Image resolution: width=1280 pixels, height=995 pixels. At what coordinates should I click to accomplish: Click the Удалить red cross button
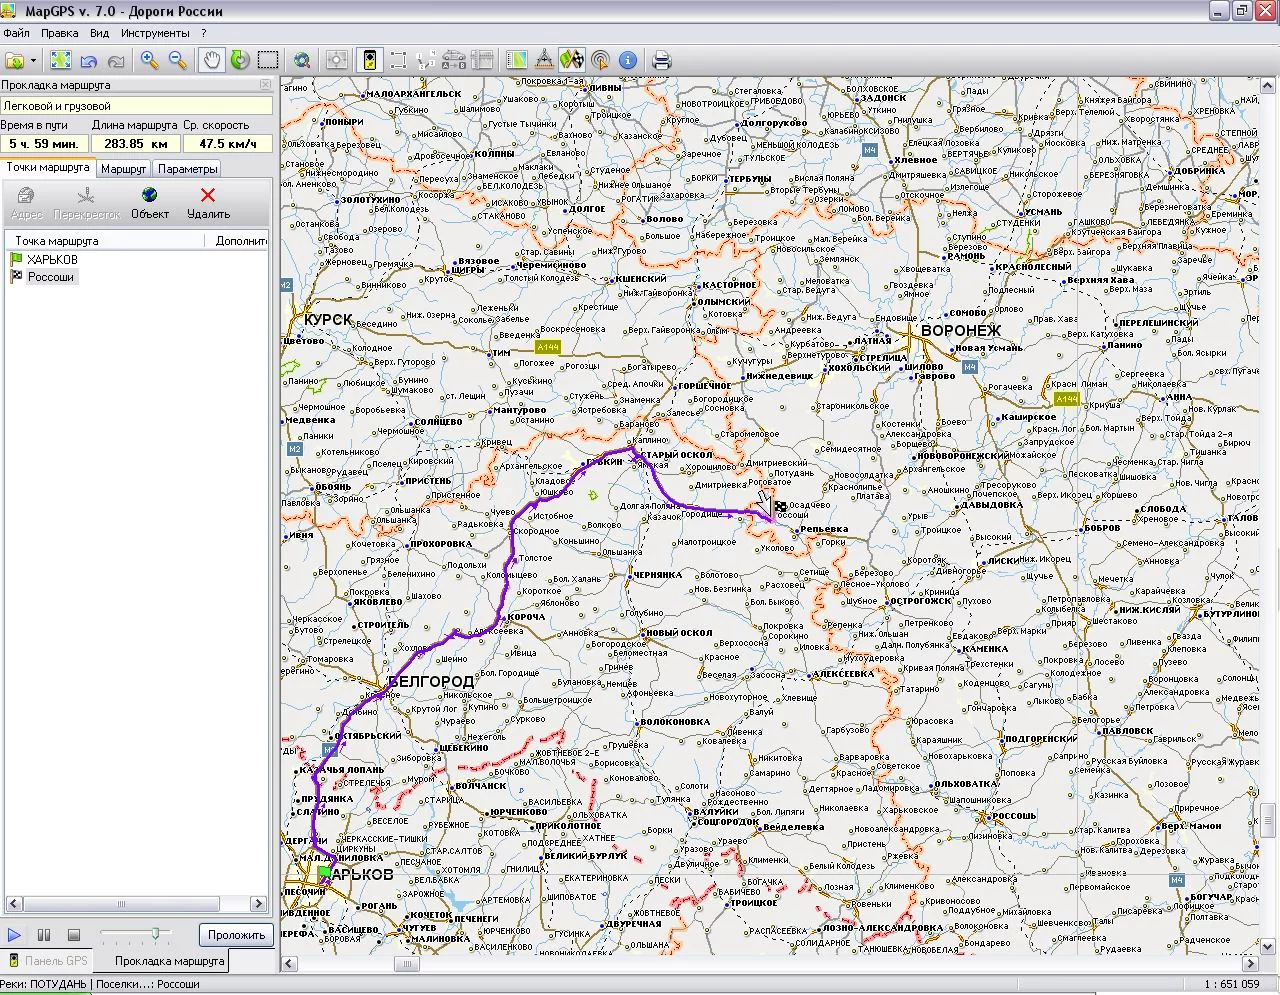(x=208, y=202)
